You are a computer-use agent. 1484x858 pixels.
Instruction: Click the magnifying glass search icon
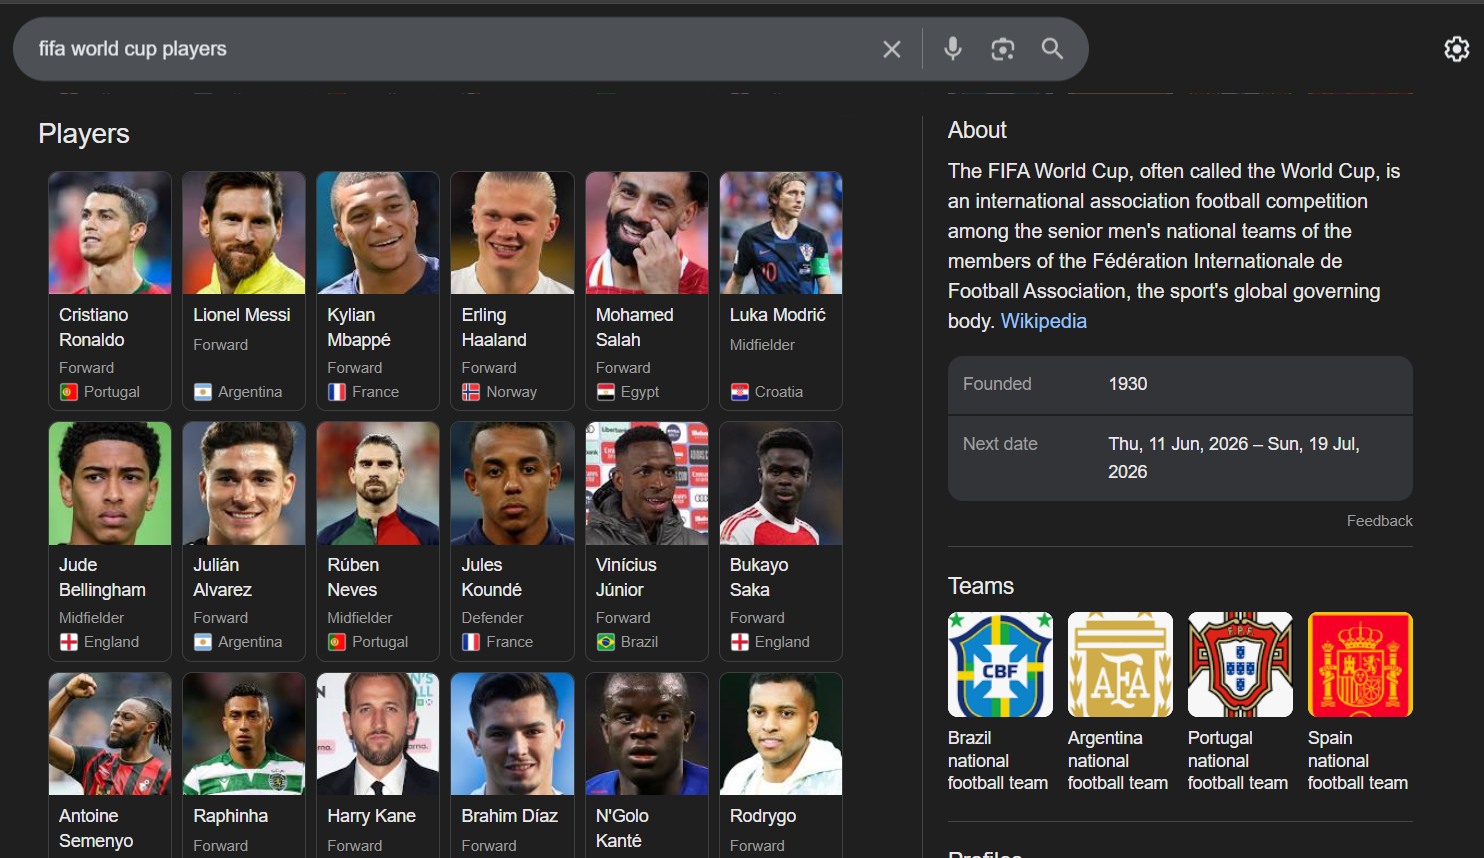click(x=1052, y=49)
